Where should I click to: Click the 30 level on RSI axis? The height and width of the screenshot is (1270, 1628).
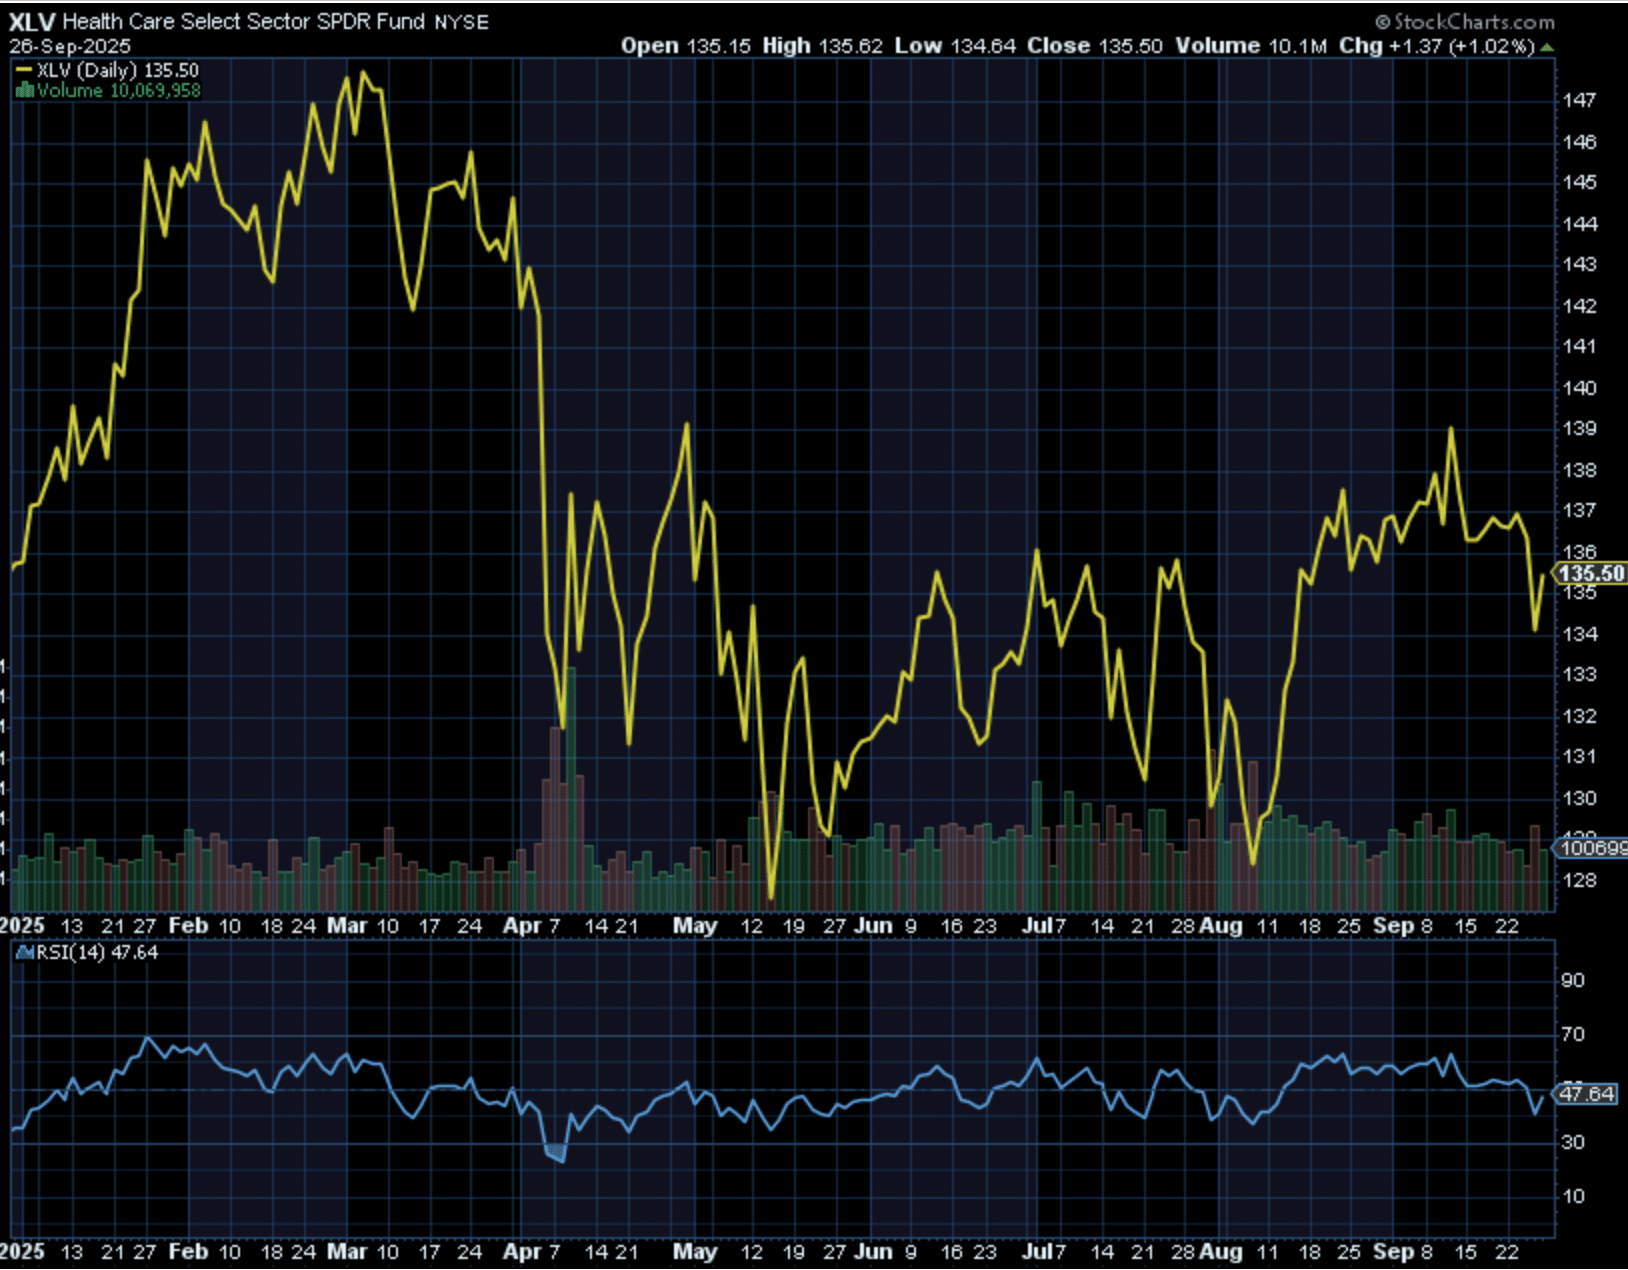tap(1572, 1142)
